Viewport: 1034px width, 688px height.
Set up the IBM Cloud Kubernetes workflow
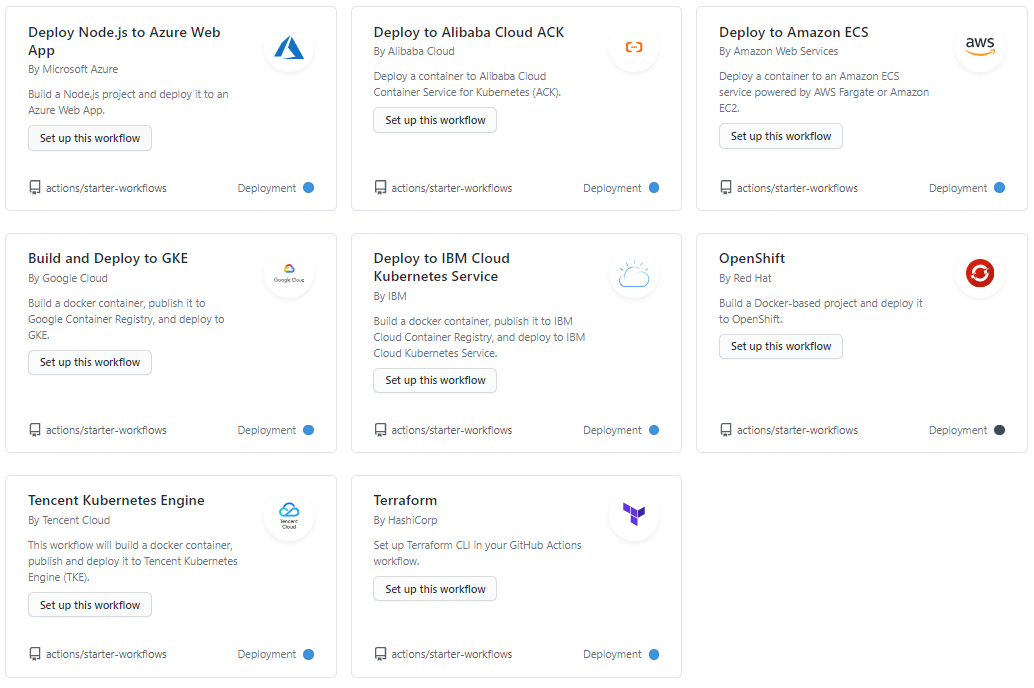pyautogui.click(x=435, y=380)
